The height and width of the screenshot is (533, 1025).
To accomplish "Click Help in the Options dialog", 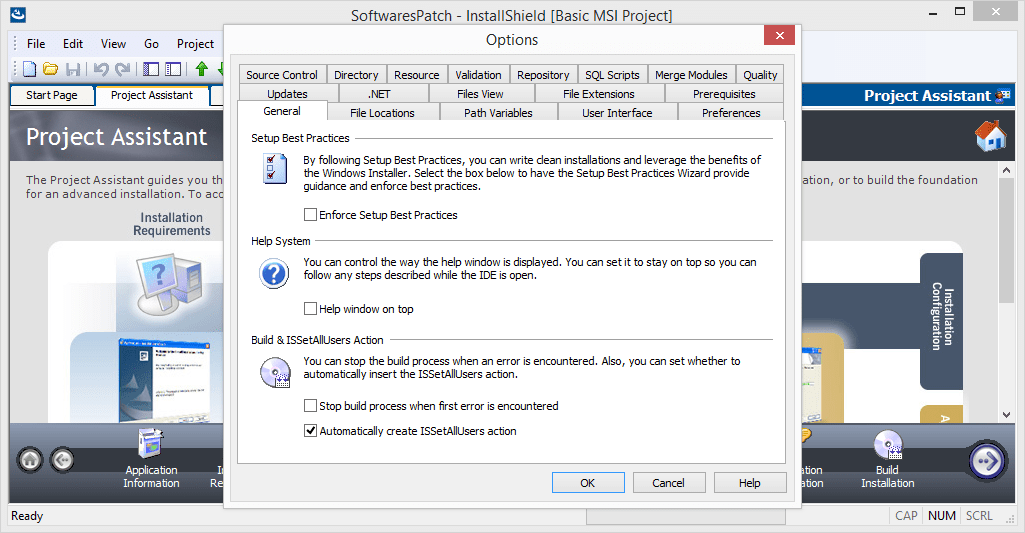I will click(749, 483).
